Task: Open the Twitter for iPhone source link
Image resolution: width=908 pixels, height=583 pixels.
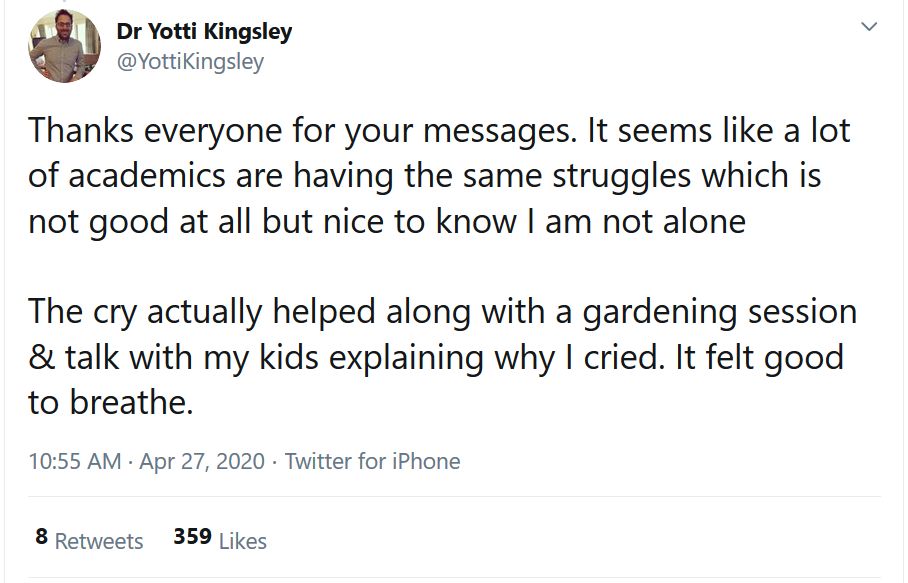Action: pos(372,461)
